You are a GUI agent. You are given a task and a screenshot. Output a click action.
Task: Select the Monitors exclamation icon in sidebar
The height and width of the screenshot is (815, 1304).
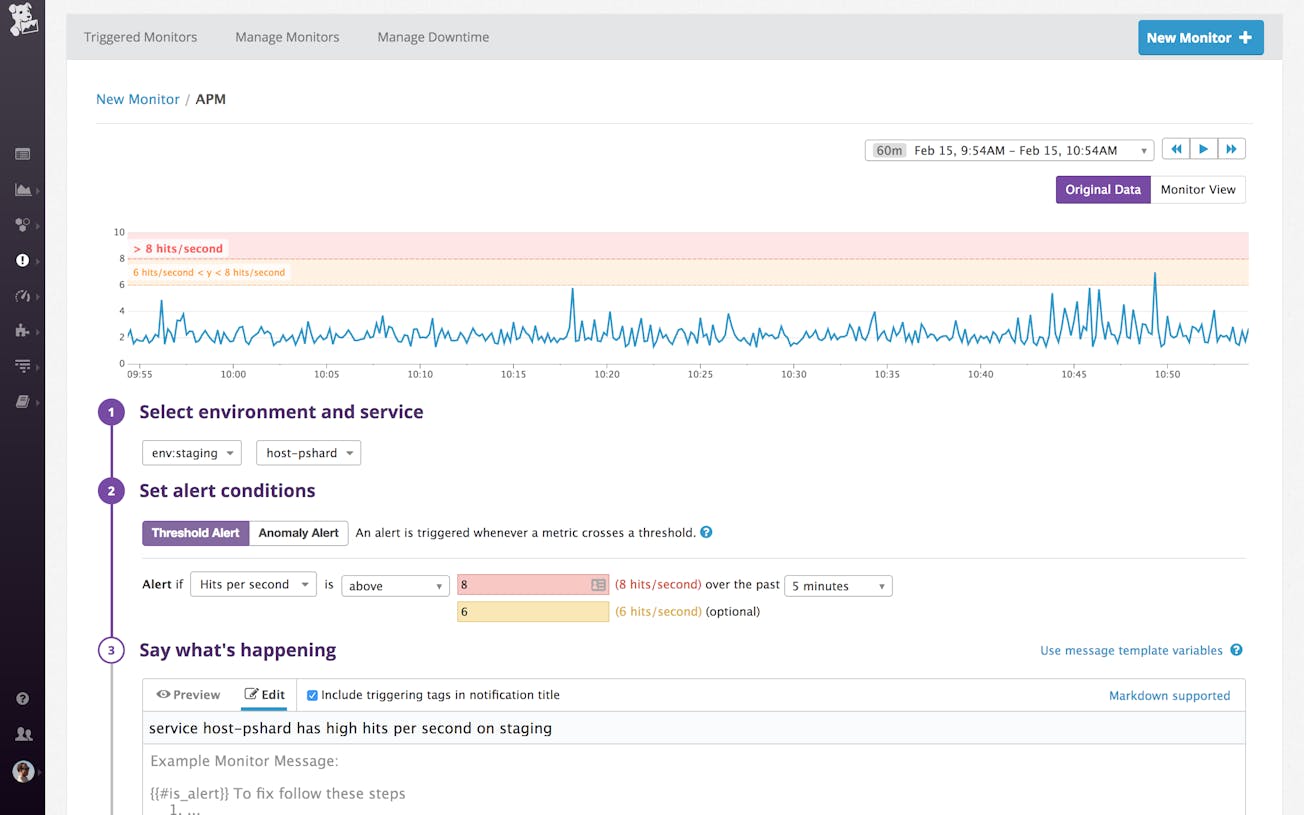coord(22,260)
